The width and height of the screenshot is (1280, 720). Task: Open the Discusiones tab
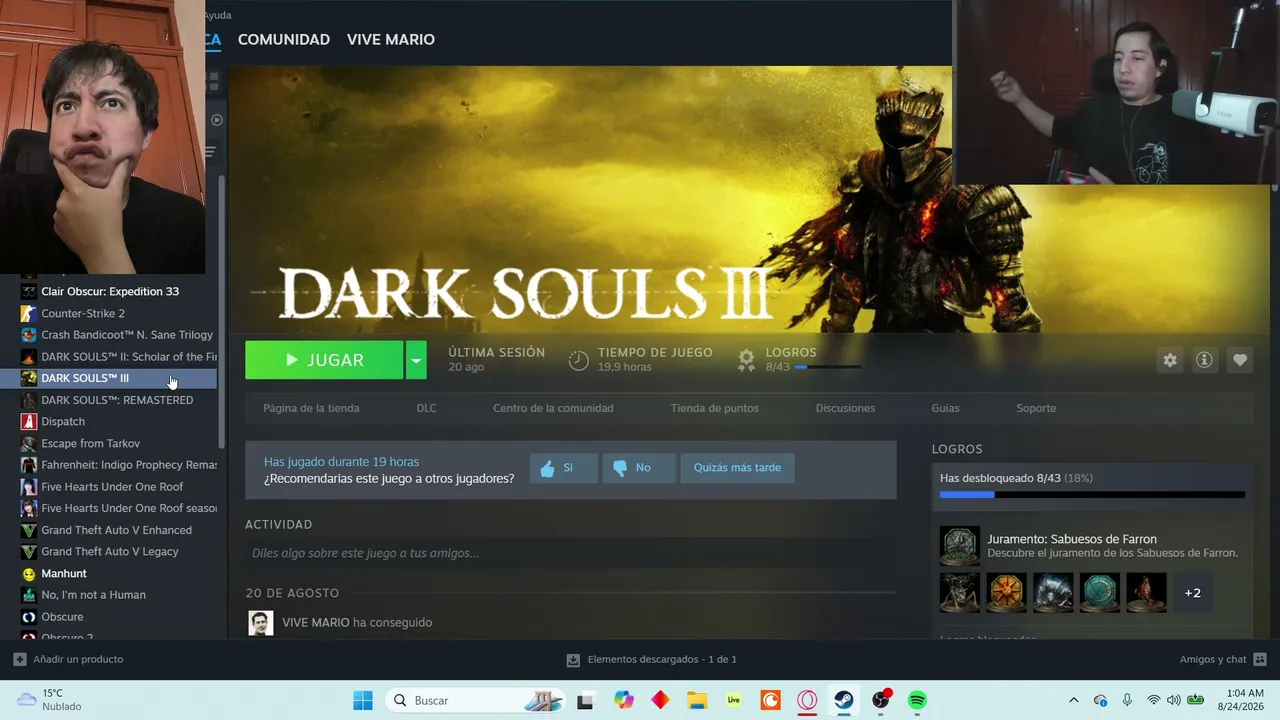[x=845, y=408]
